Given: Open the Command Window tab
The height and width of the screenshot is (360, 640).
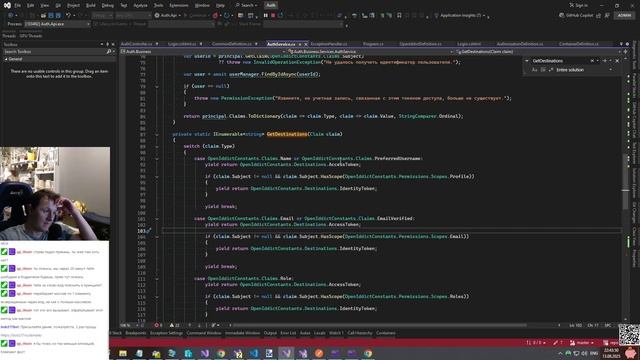Looking at the screenshot, I should 204,333.
